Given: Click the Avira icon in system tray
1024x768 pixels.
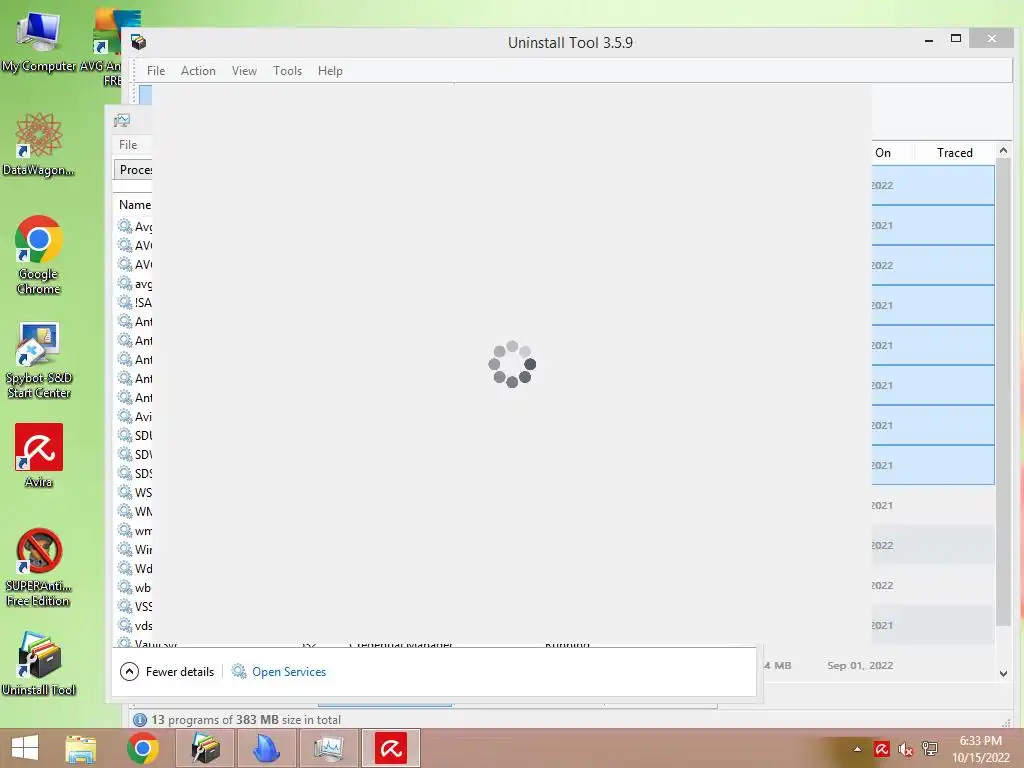Looking at the screenshot, I should click(882, 749).
